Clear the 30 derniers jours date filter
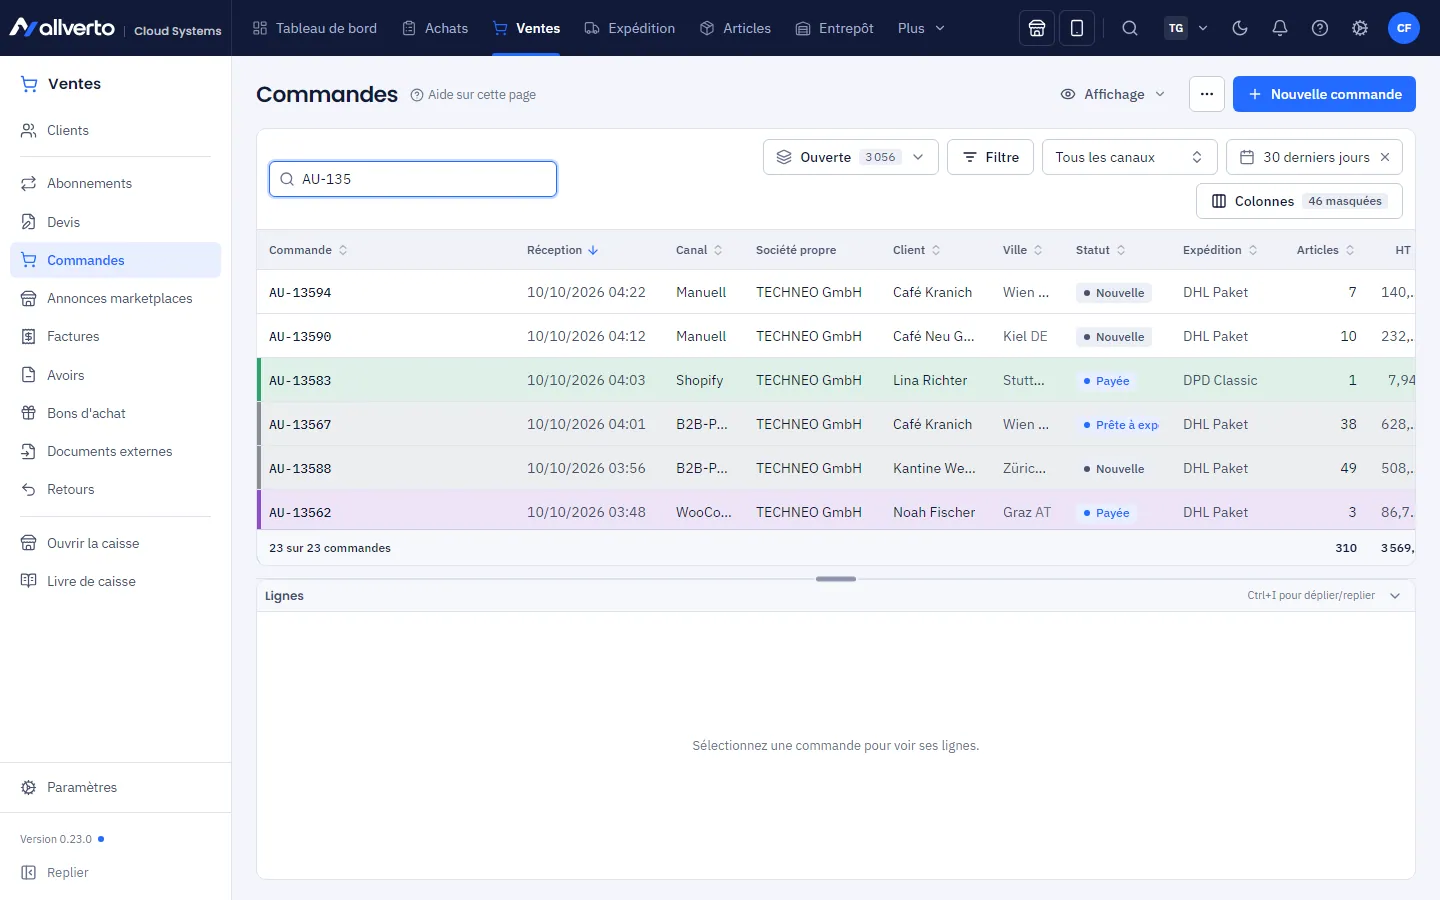 1385,157
